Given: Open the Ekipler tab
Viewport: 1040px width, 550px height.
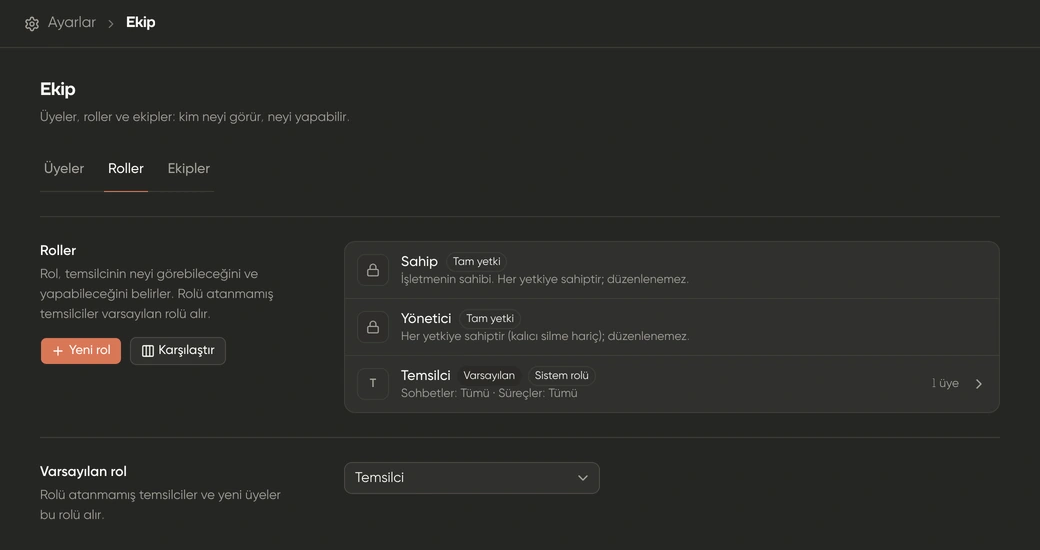Looking at the screenshot, I should (188, 169).
